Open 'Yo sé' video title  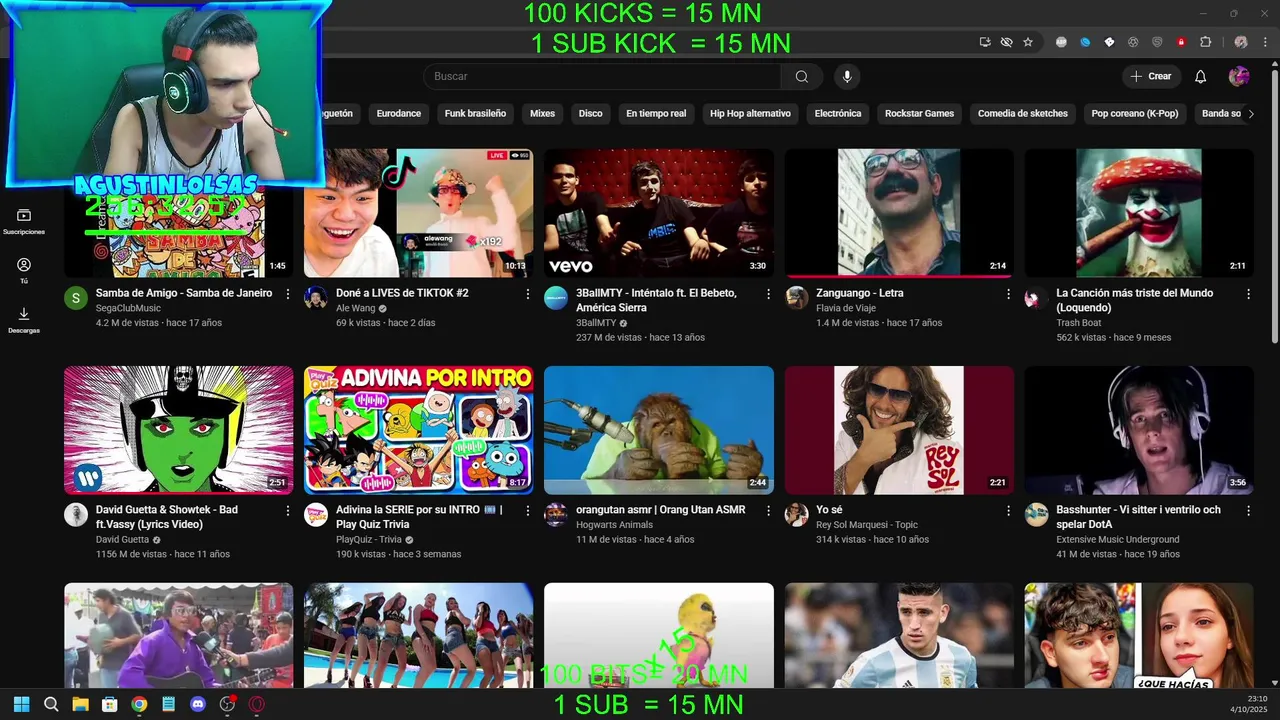pos(829,510)
